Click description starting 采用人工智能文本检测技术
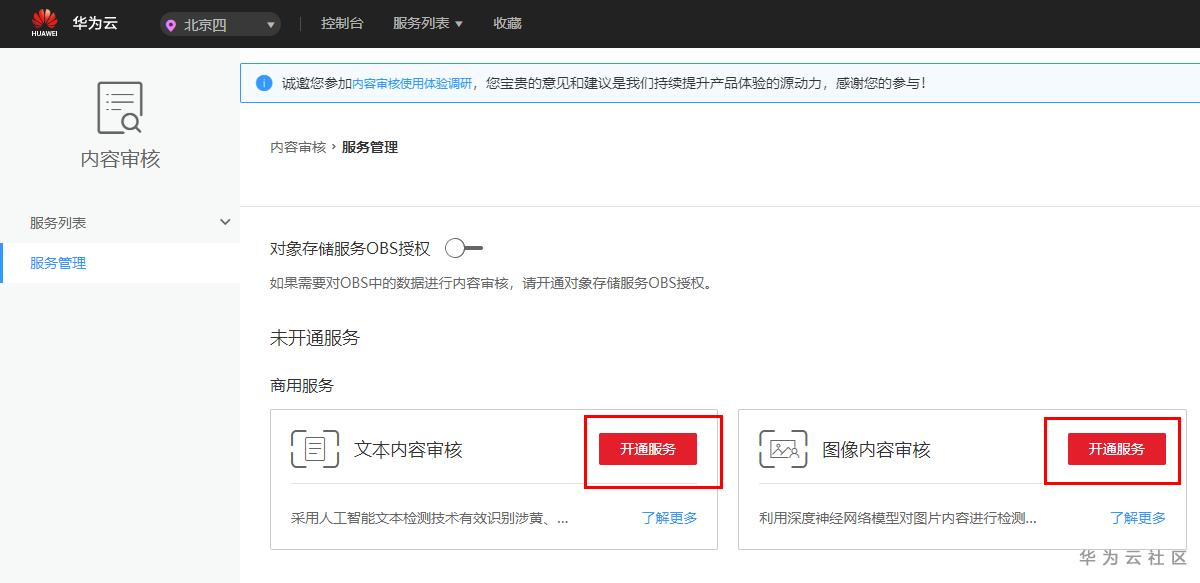Viewport: 1200px width, 583px height. 430,519
